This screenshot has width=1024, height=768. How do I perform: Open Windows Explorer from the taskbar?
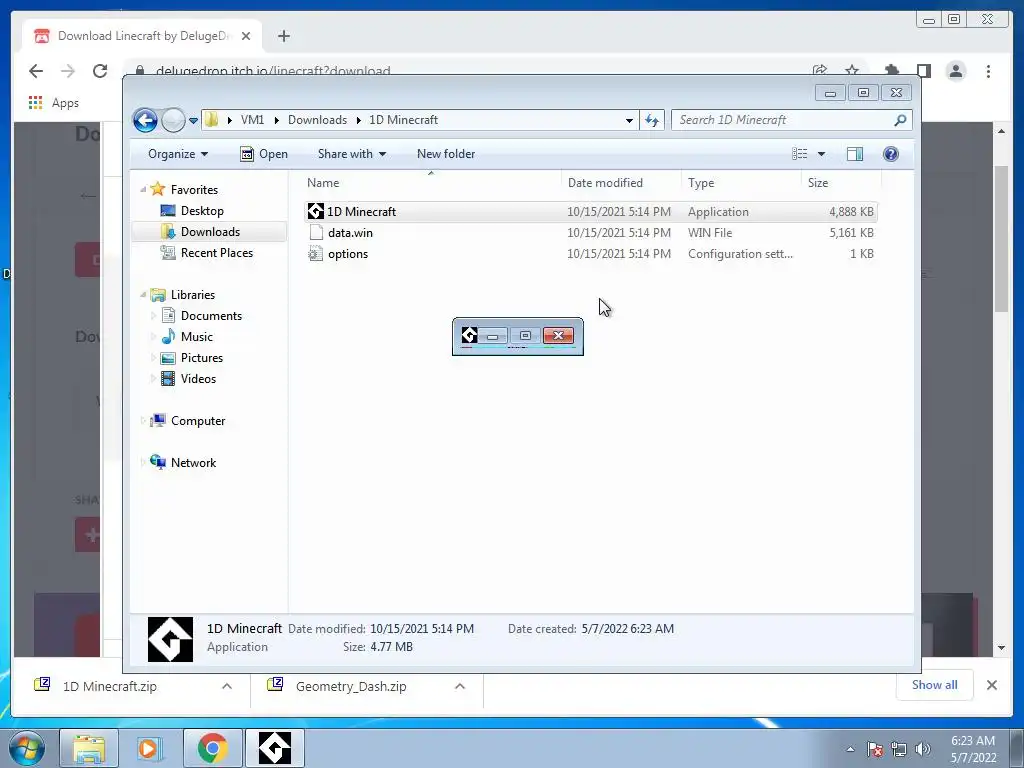pos(89,748)
